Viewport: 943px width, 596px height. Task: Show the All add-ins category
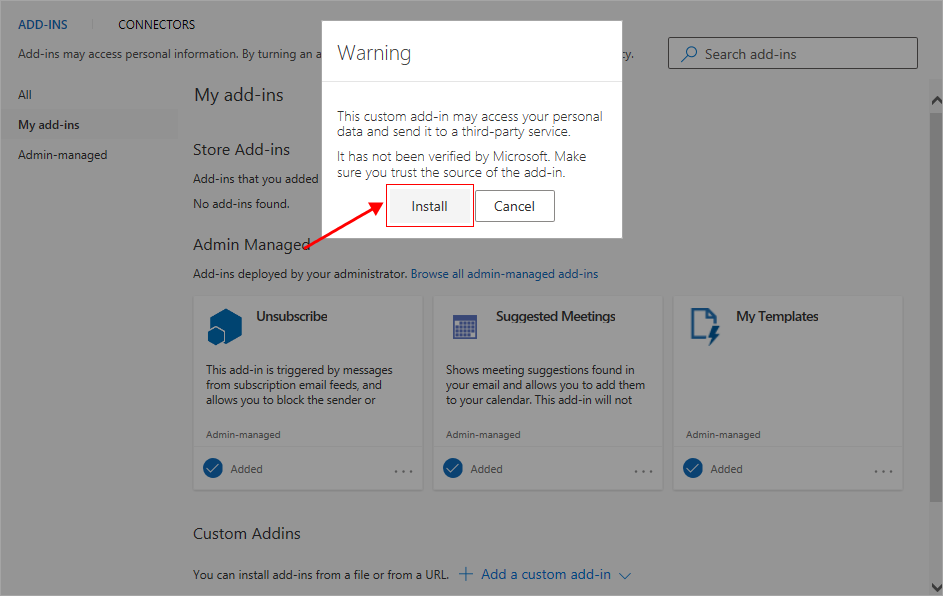(x=25, y=94)
